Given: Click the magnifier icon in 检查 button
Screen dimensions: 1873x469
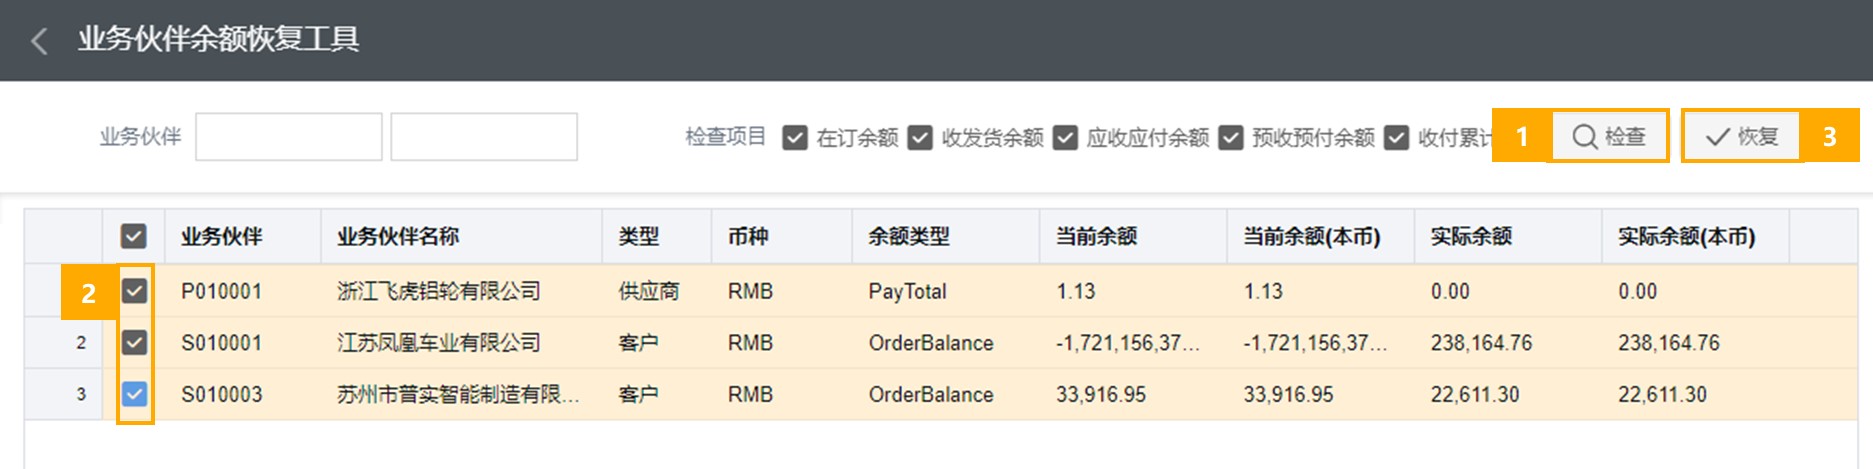Looking at the screenshot, I should 1585,137.
